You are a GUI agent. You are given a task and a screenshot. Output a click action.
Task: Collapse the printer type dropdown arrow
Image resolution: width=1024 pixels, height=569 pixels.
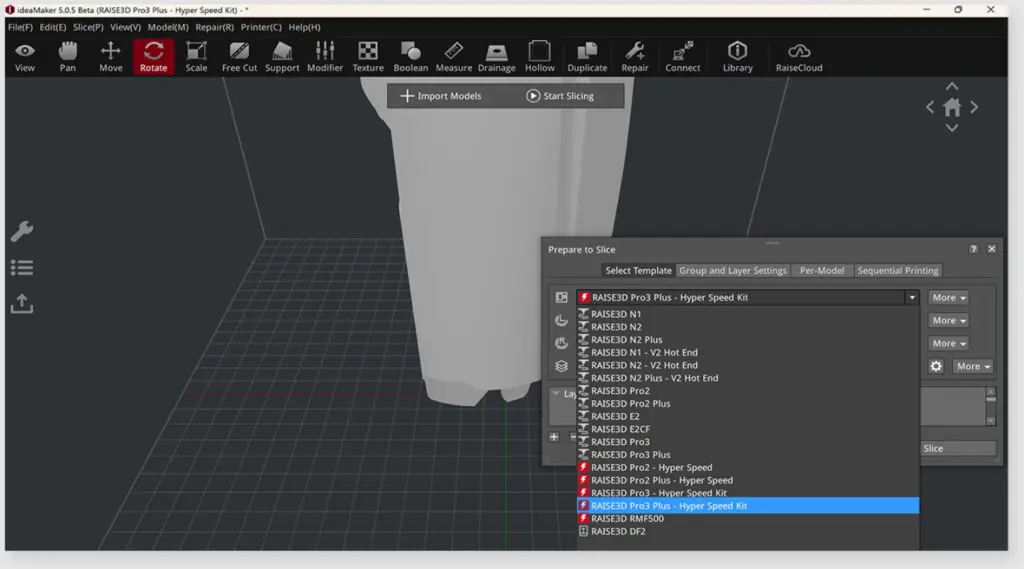click(912, 297)
